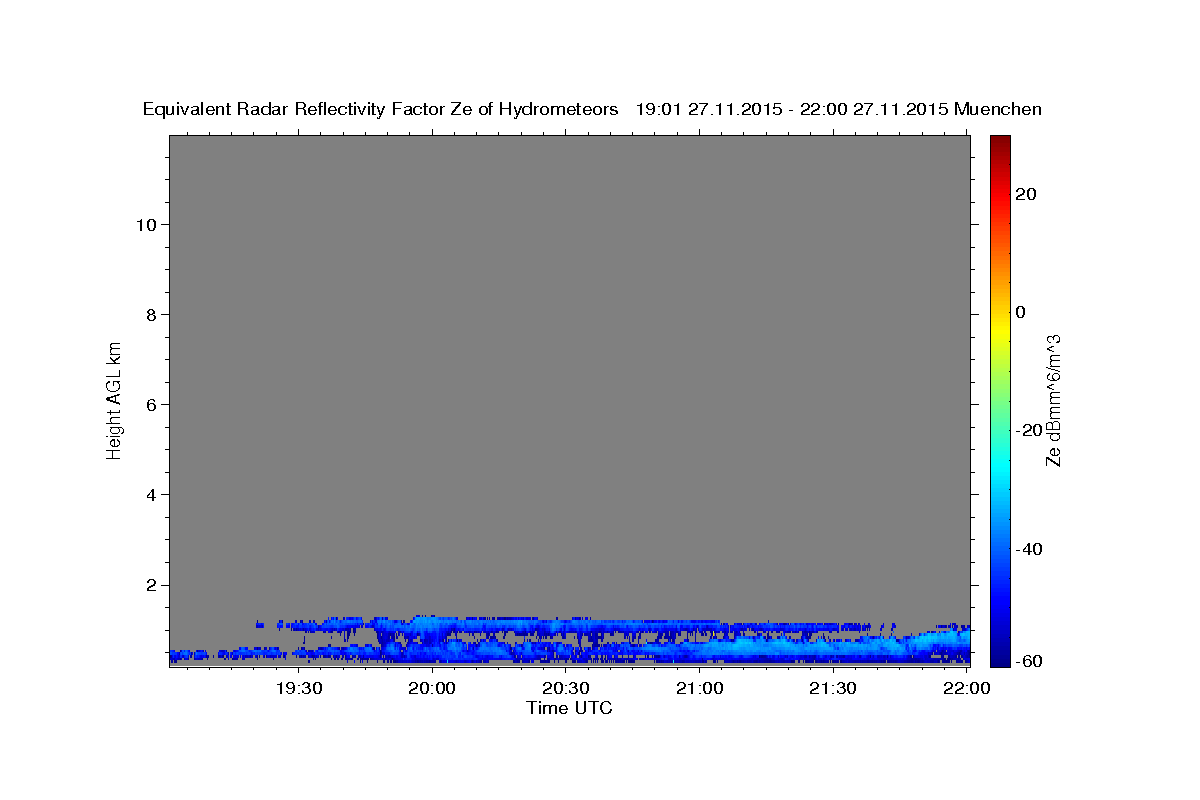Click the dark red top of the colorbar

(1000, 143)
